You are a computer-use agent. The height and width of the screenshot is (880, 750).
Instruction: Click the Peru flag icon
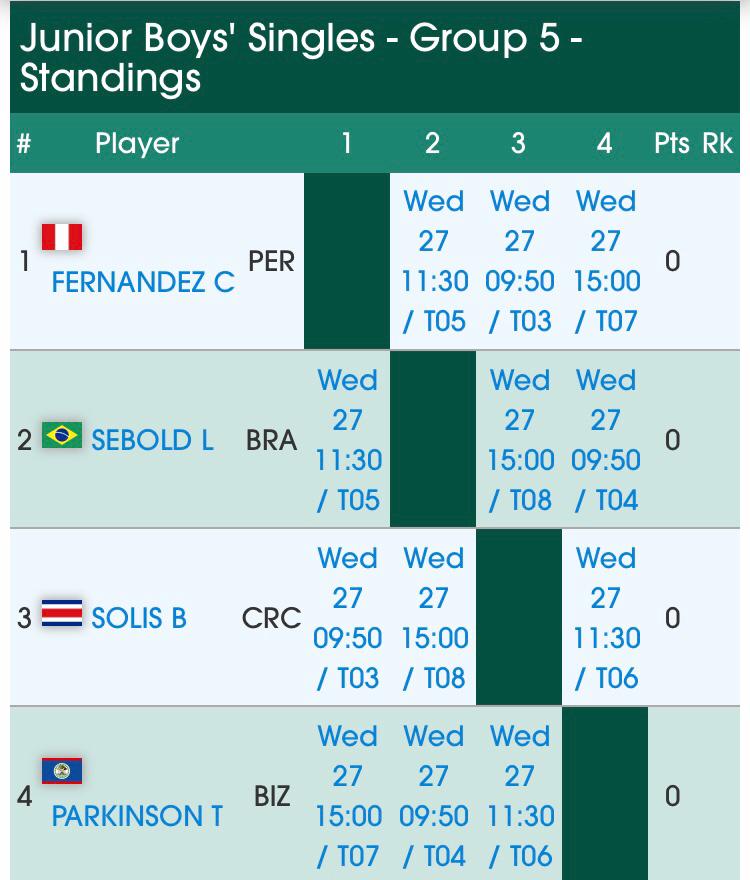(62, 237)
